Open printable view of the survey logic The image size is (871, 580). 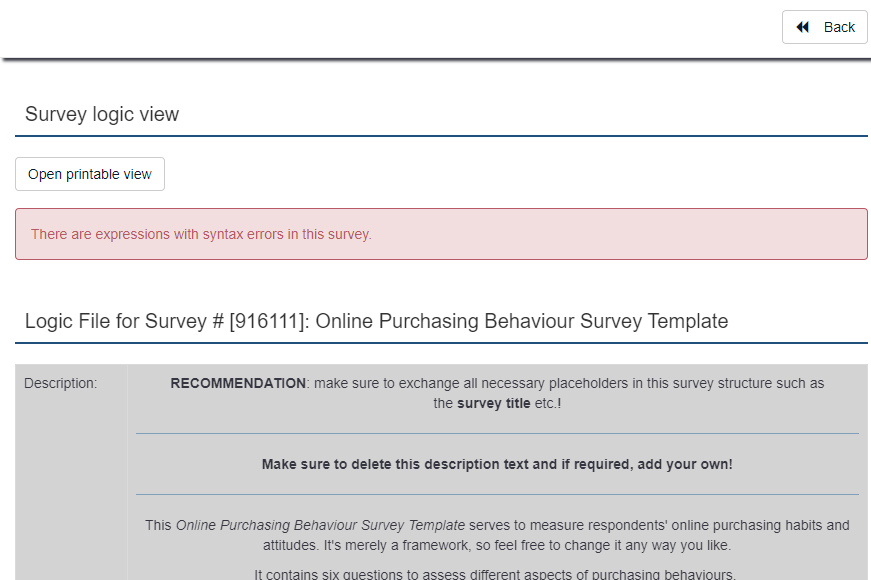[90, 174]
